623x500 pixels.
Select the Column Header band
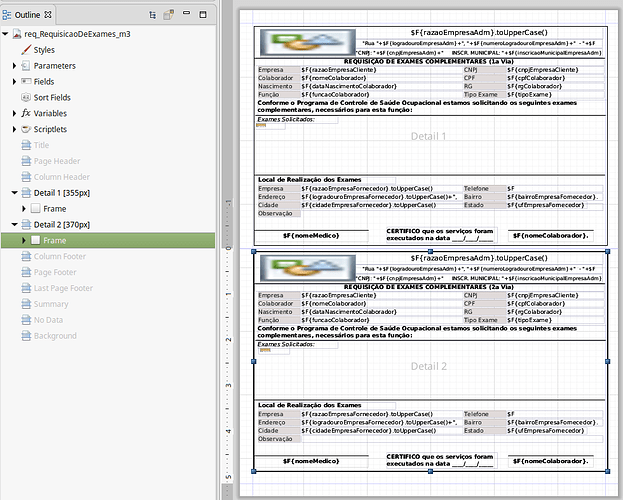coord(62,177)
